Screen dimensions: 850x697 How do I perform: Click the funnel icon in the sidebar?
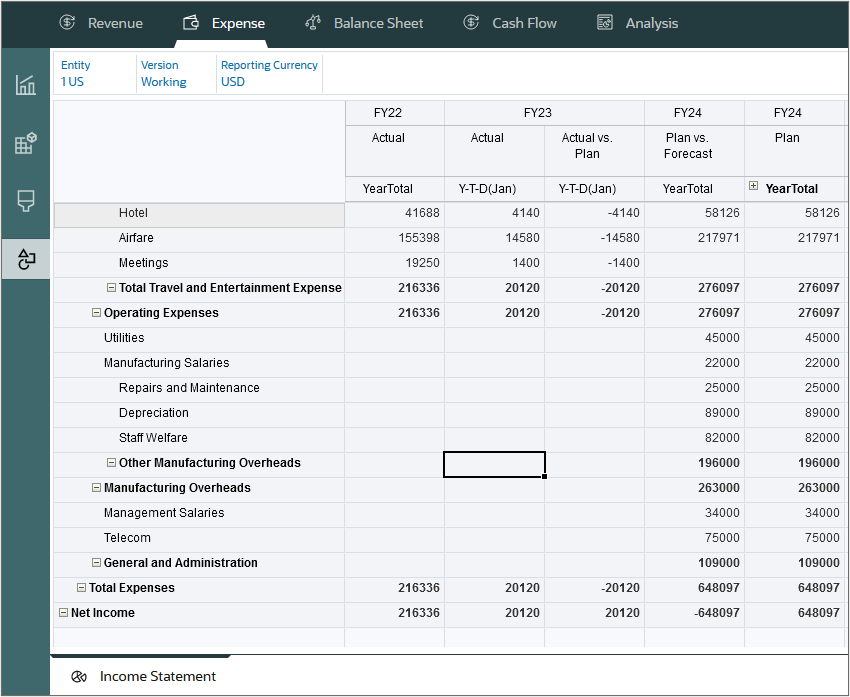[25, 199]
